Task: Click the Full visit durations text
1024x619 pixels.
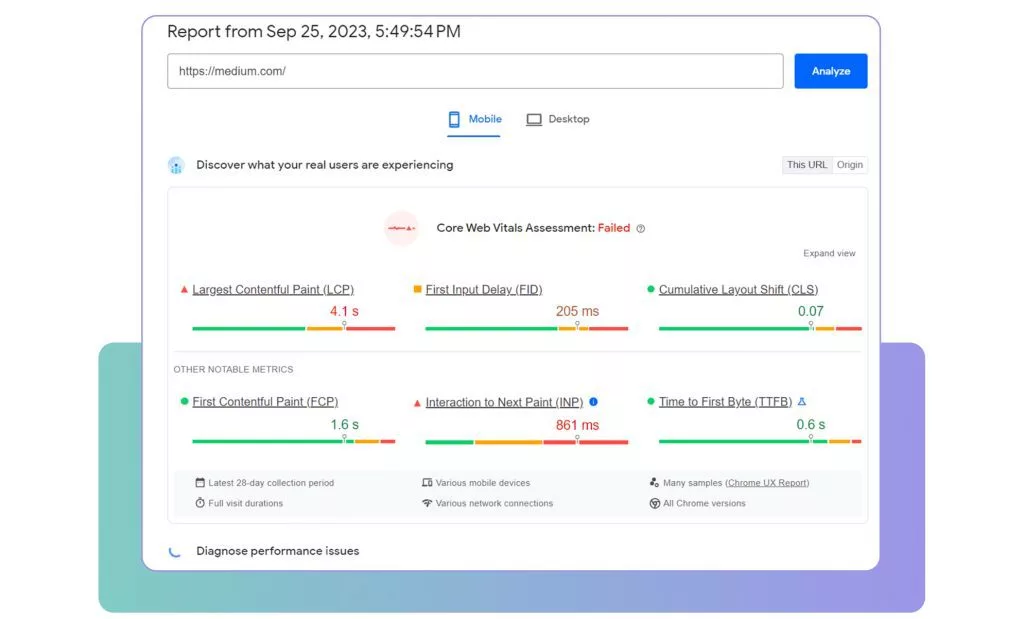Action: pos(246,503)
